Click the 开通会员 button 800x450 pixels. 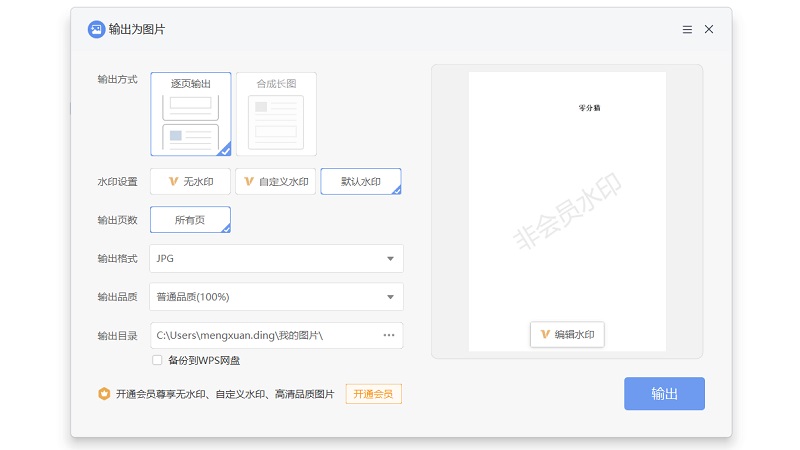pyautogui.click(x=374, y=394)
